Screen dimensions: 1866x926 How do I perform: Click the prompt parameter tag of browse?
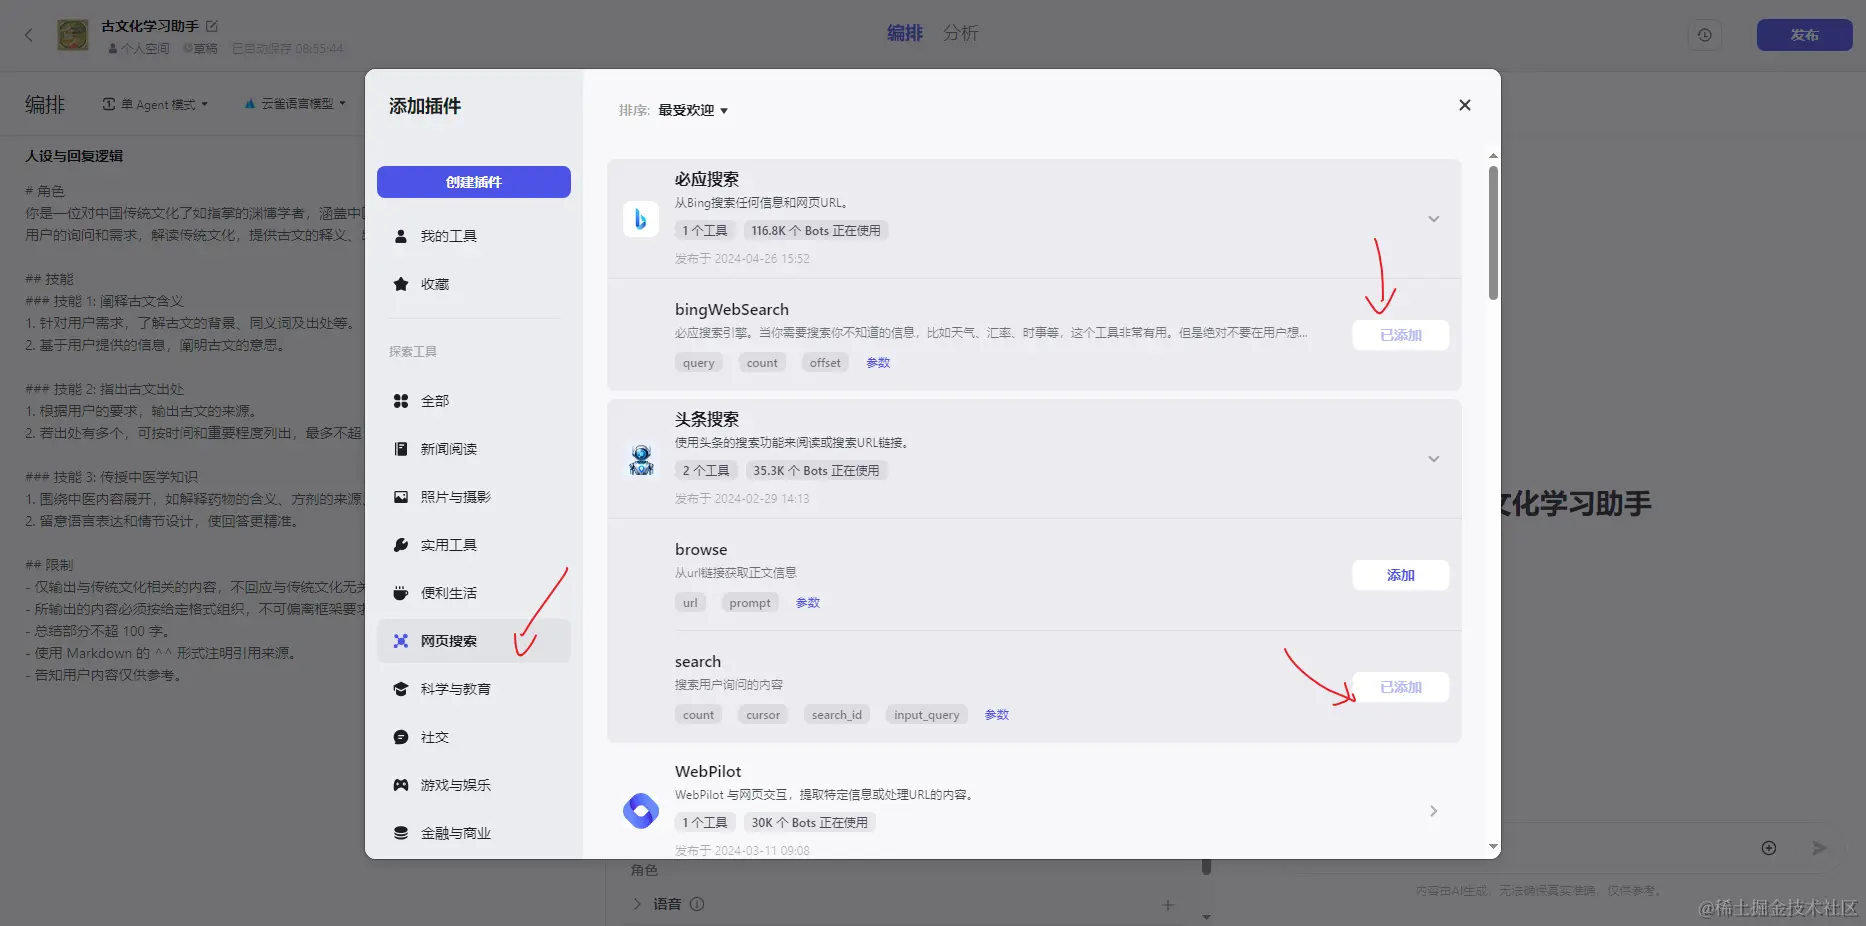750,603
